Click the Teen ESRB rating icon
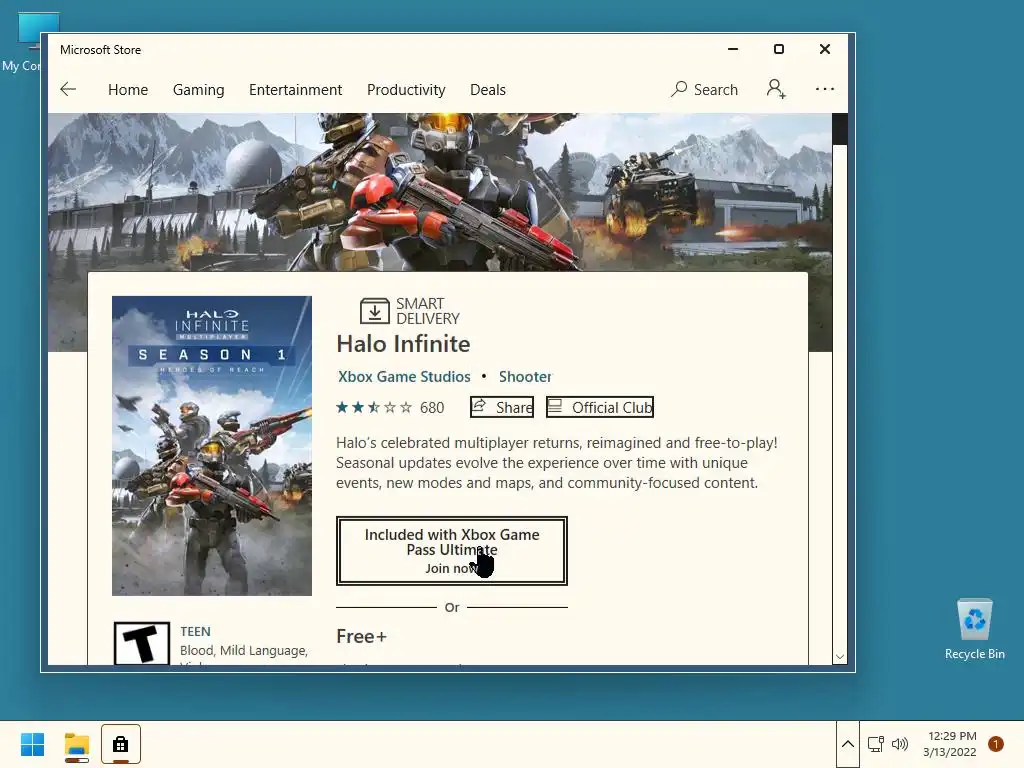The height and width of the screenshot is (768, 1024). tap(142, 643)
